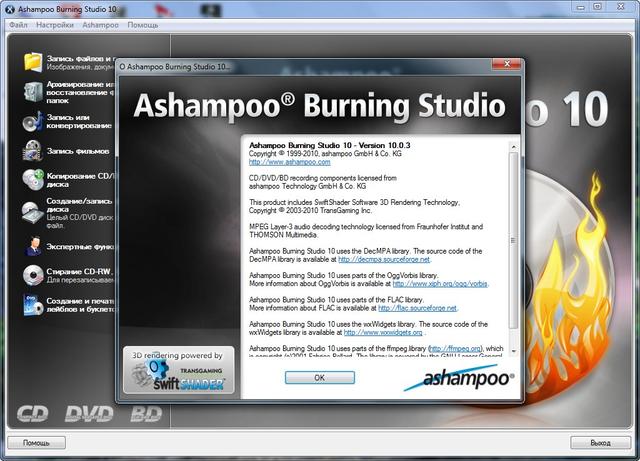Screen dimensions: 640x461
Task: Open the decmpa.sourceforge.net link
Action: point(384,259)
